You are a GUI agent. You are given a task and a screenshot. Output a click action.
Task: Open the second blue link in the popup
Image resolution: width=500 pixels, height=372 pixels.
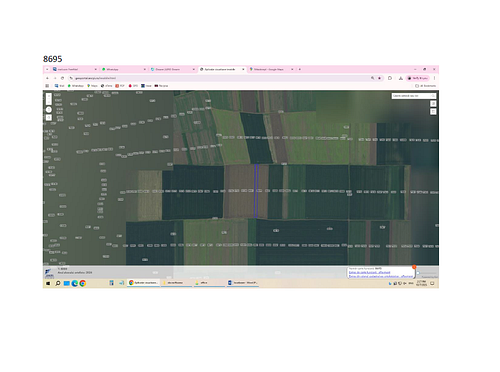[x=380, y=276]
